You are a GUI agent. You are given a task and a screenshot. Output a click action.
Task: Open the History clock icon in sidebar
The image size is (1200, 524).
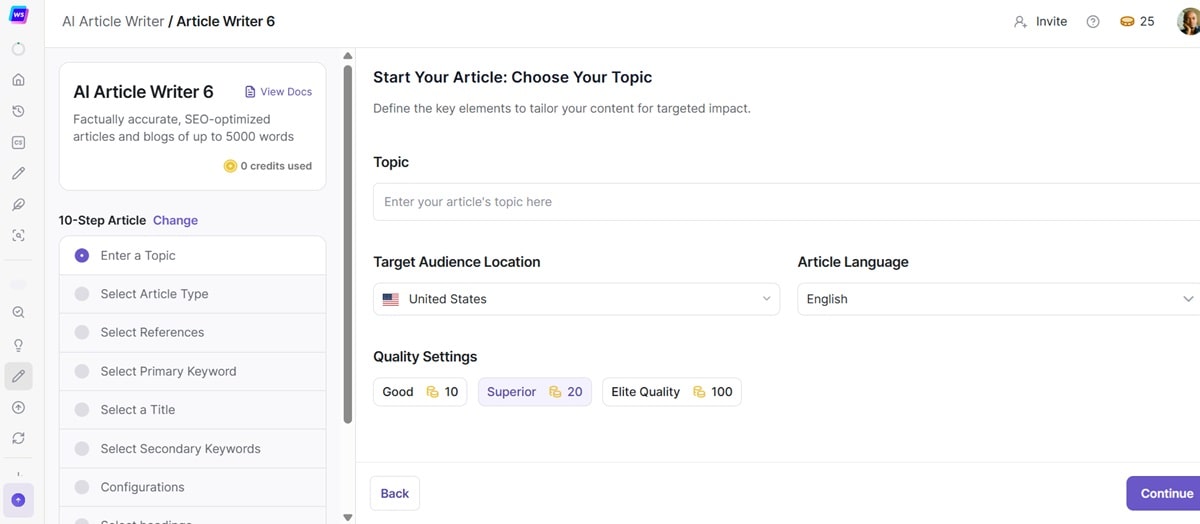point(18,111)
